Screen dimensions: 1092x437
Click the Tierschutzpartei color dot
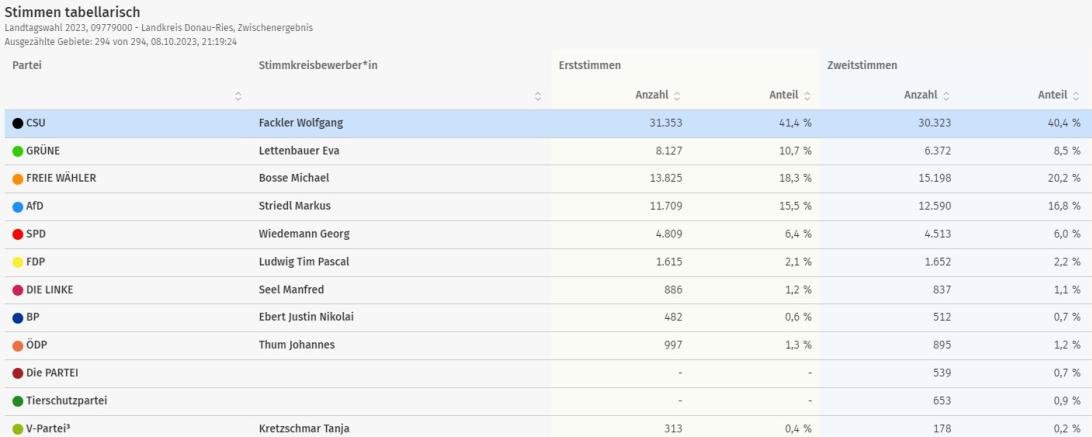click(18, 401)
